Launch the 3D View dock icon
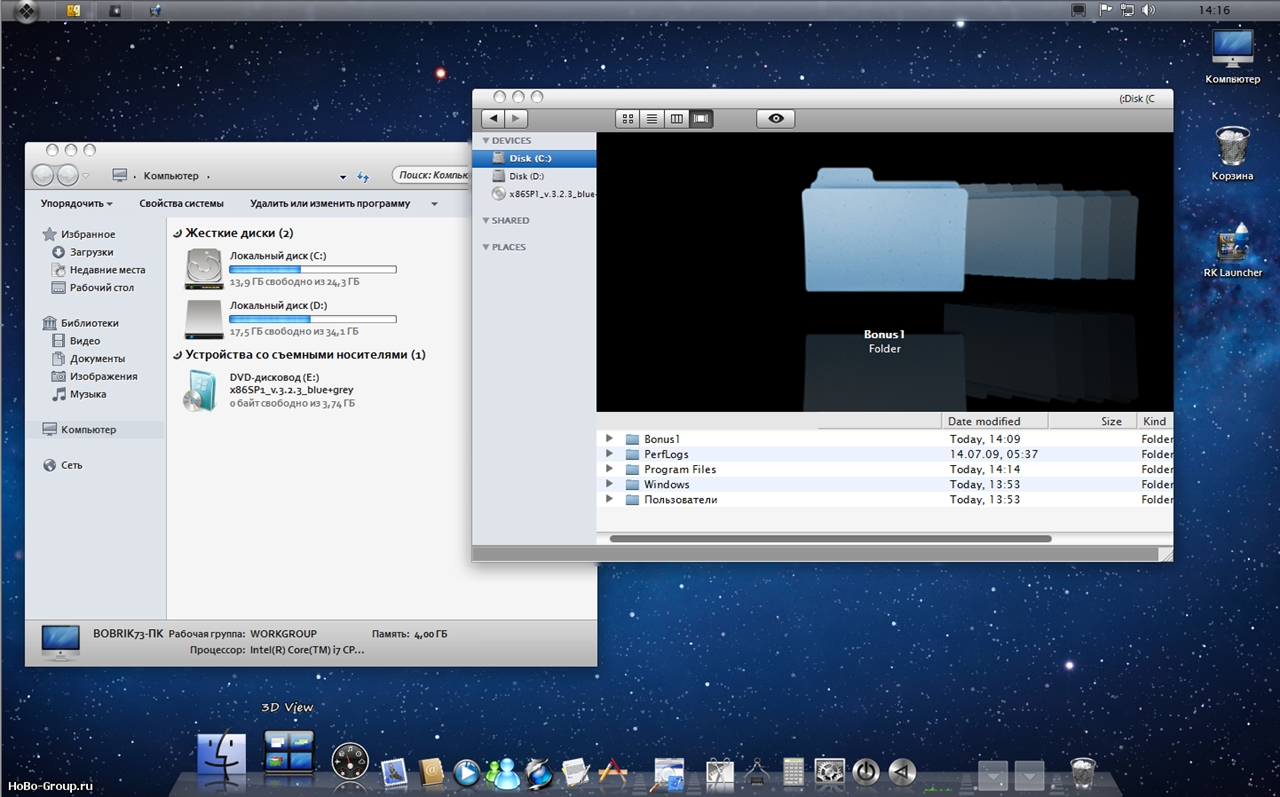The height and width of the screenshot is (797, 1280). point(288,752)
